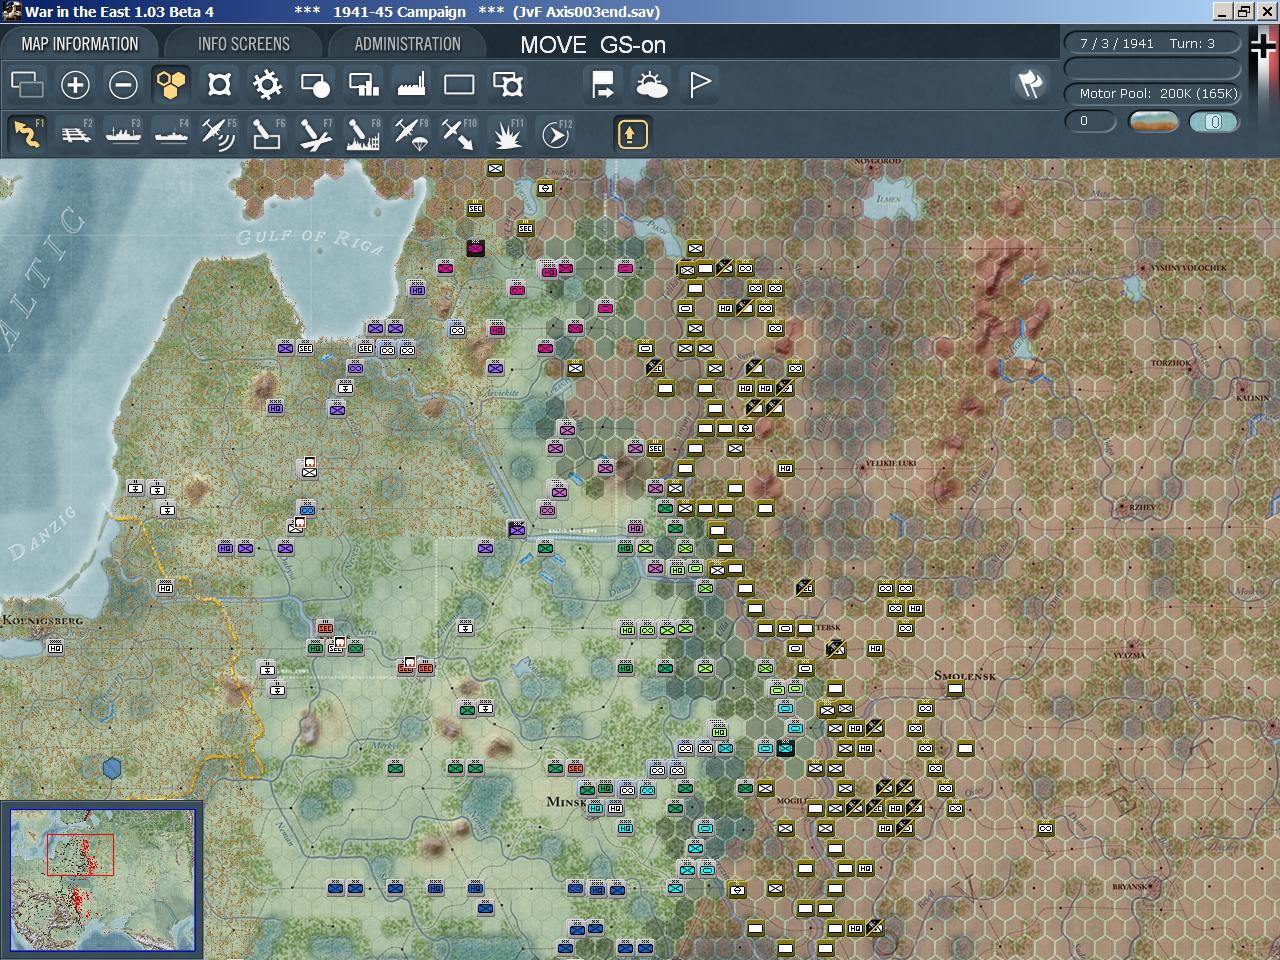This screenshot has height=960, width=1280.
Task: Click the ground conditions terrain indicator
Action: (1153, 121)
